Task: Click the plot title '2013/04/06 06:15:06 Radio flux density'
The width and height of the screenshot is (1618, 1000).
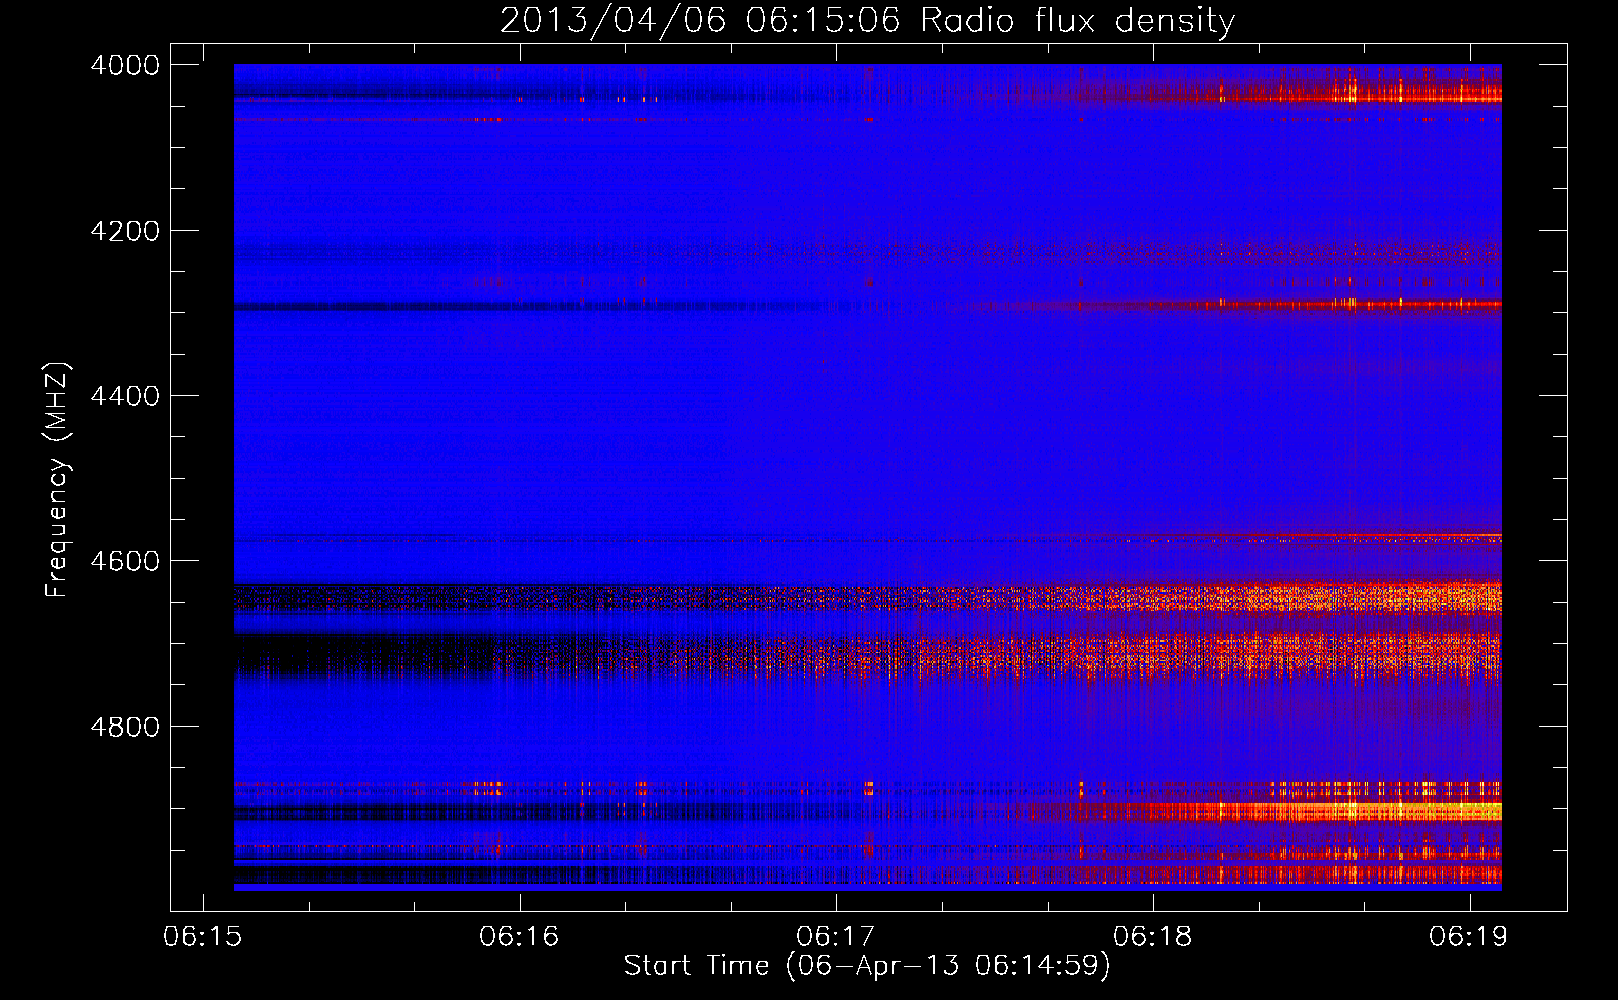Action: click(867, 20)
